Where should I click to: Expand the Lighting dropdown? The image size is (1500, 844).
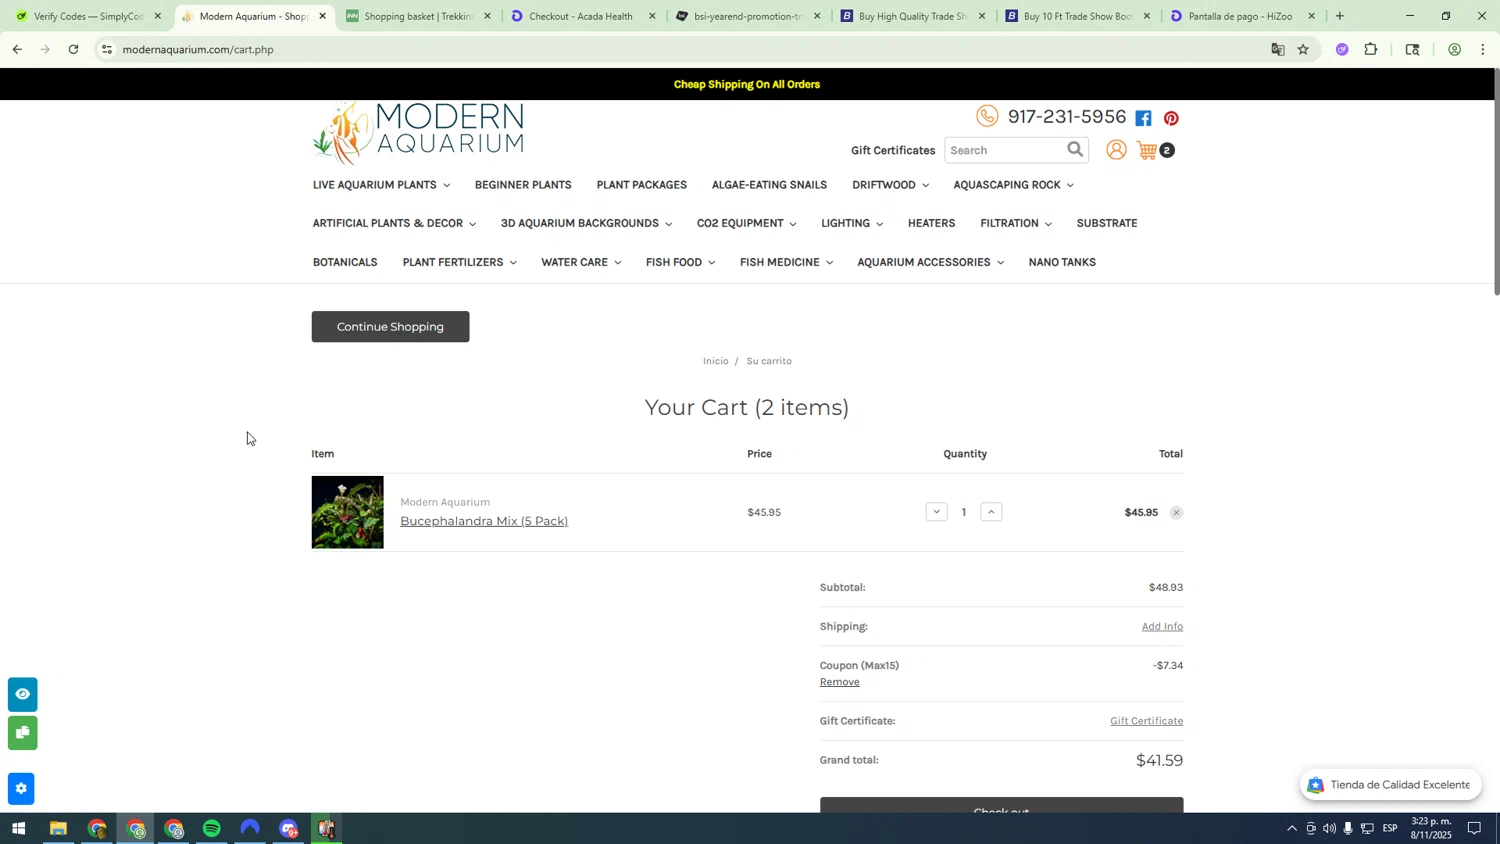pos(851,223)
